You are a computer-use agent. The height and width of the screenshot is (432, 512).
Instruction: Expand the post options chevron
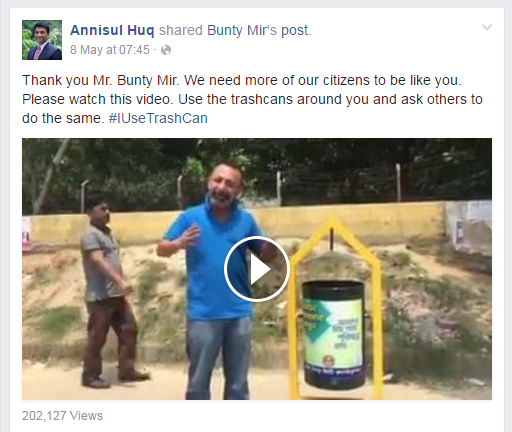point(487,27)
